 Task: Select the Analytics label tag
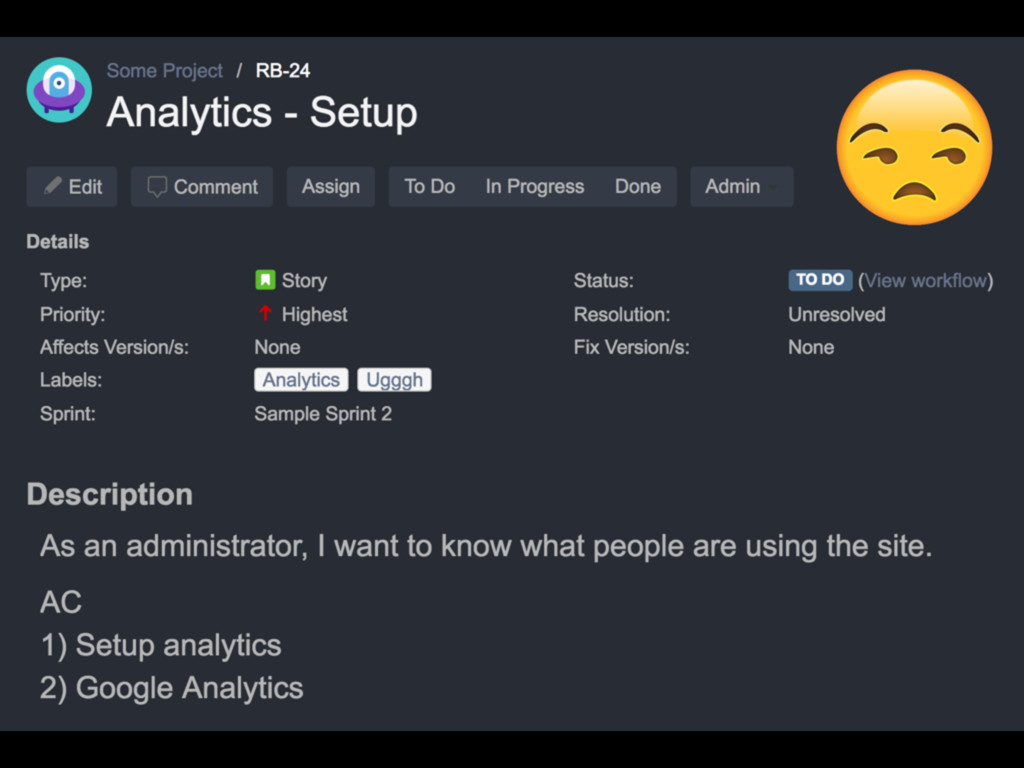point(301,379)
